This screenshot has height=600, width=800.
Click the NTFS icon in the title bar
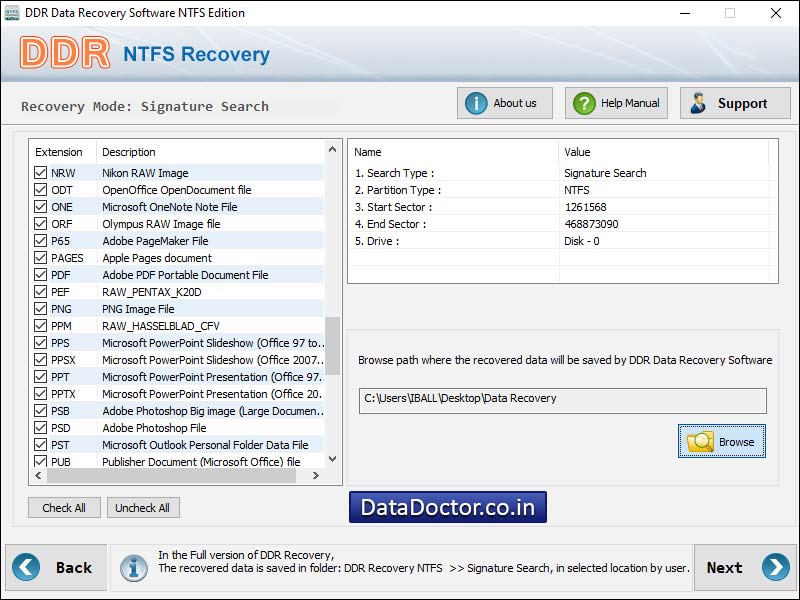11,13
